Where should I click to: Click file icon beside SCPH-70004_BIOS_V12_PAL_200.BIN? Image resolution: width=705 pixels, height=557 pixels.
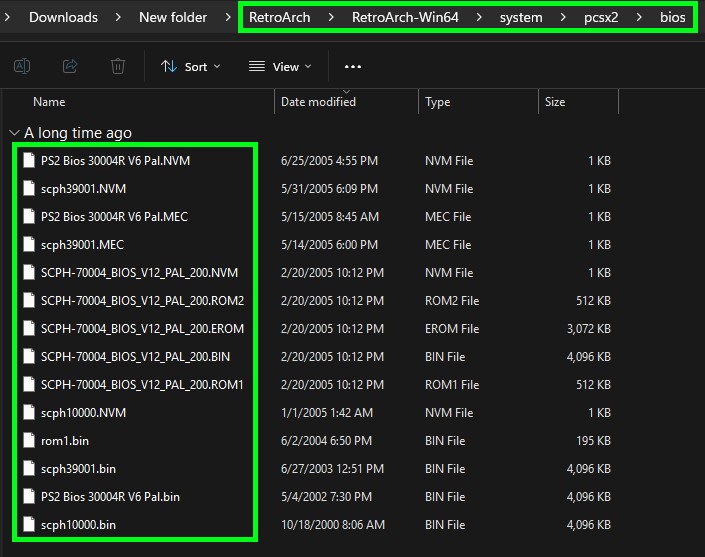point(29,356)
